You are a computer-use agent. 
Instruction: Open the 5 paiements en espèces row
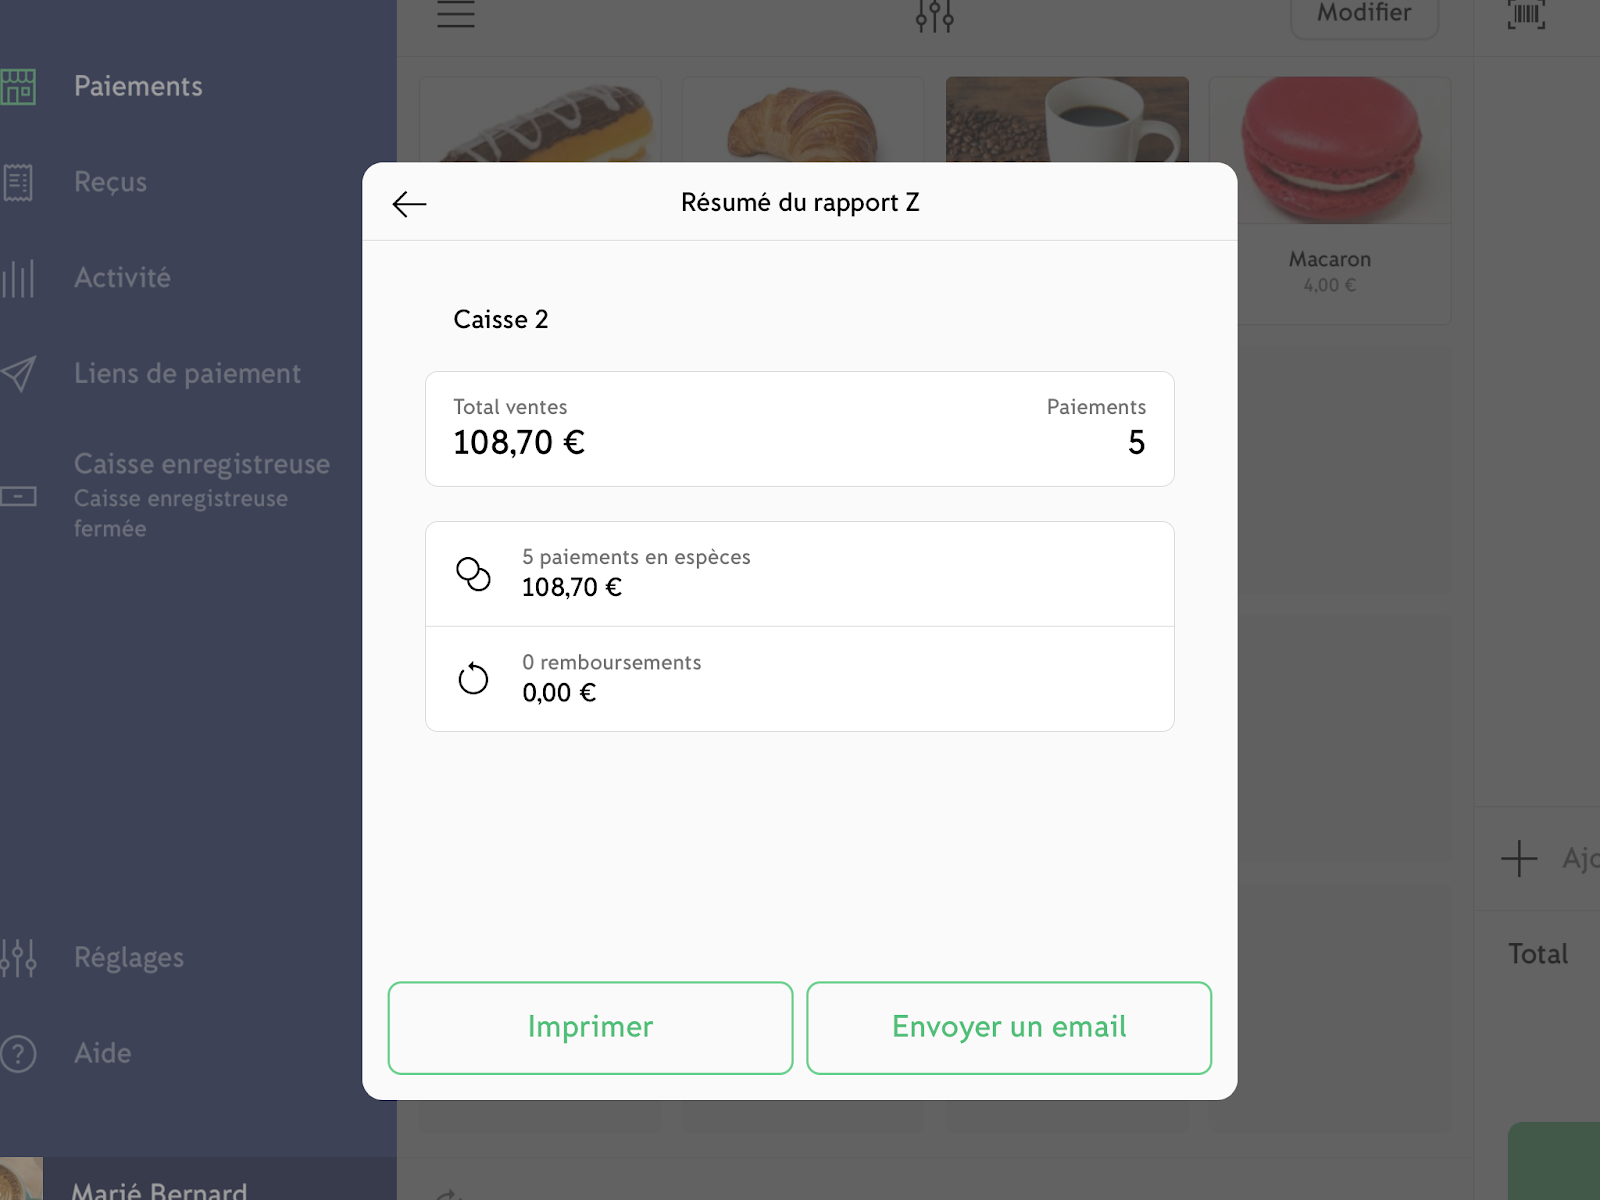pos(800,574)
